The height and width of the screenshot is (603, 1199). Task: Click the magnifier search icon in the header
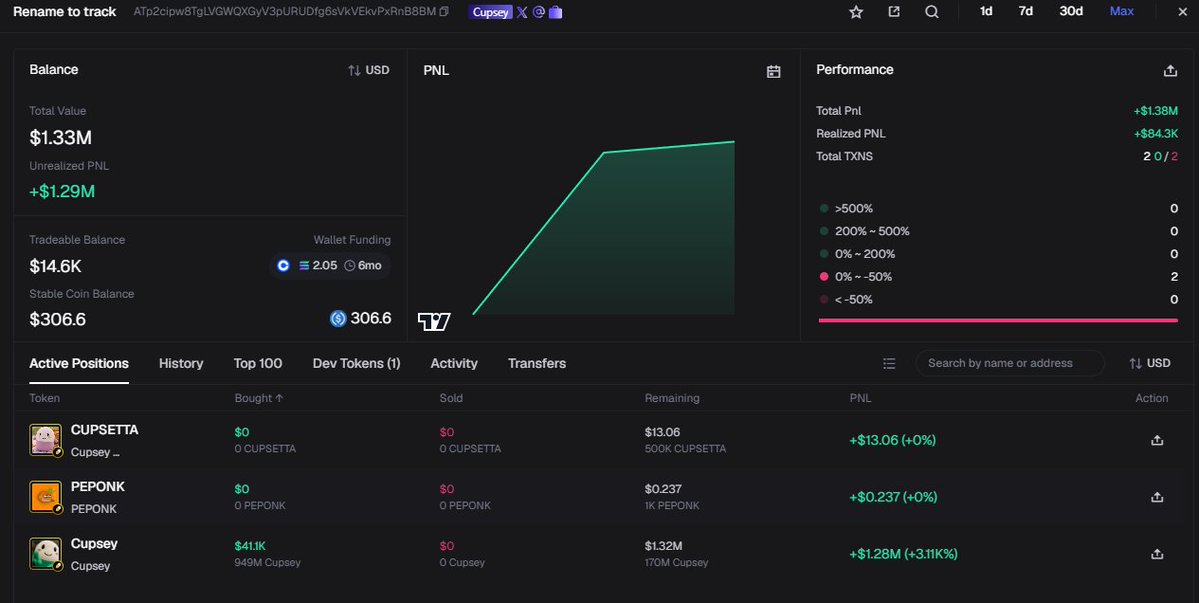[x=931, y=11]
